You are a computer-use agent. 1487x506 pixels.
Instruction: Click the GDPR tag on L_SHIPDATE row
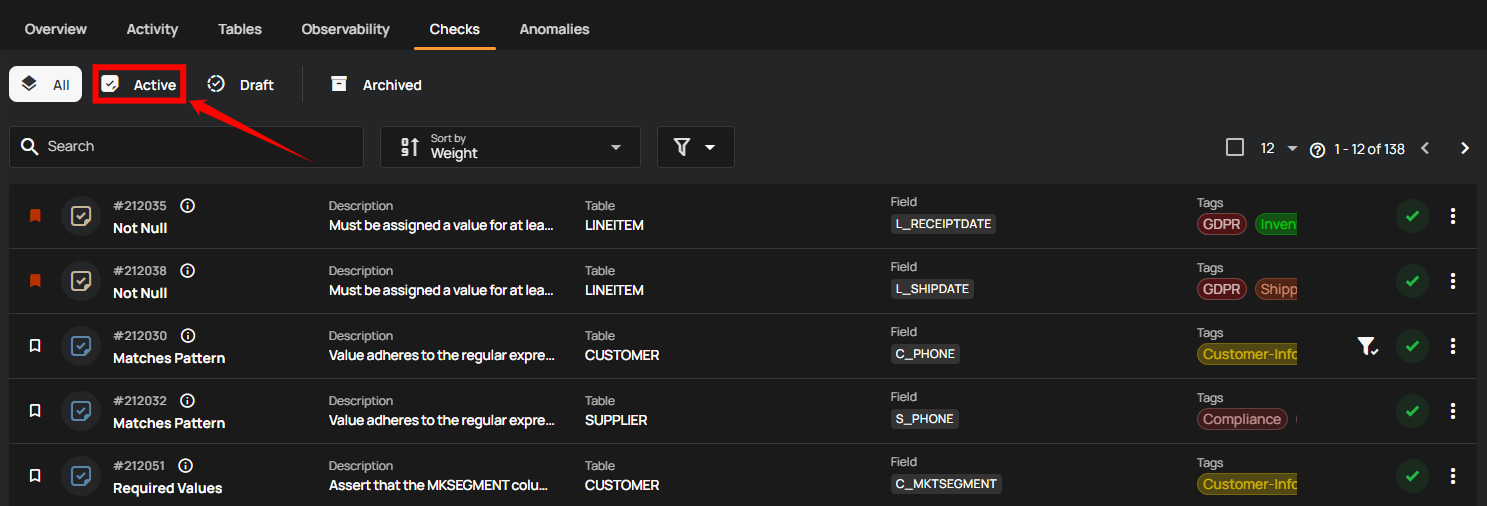[1222, 289]
